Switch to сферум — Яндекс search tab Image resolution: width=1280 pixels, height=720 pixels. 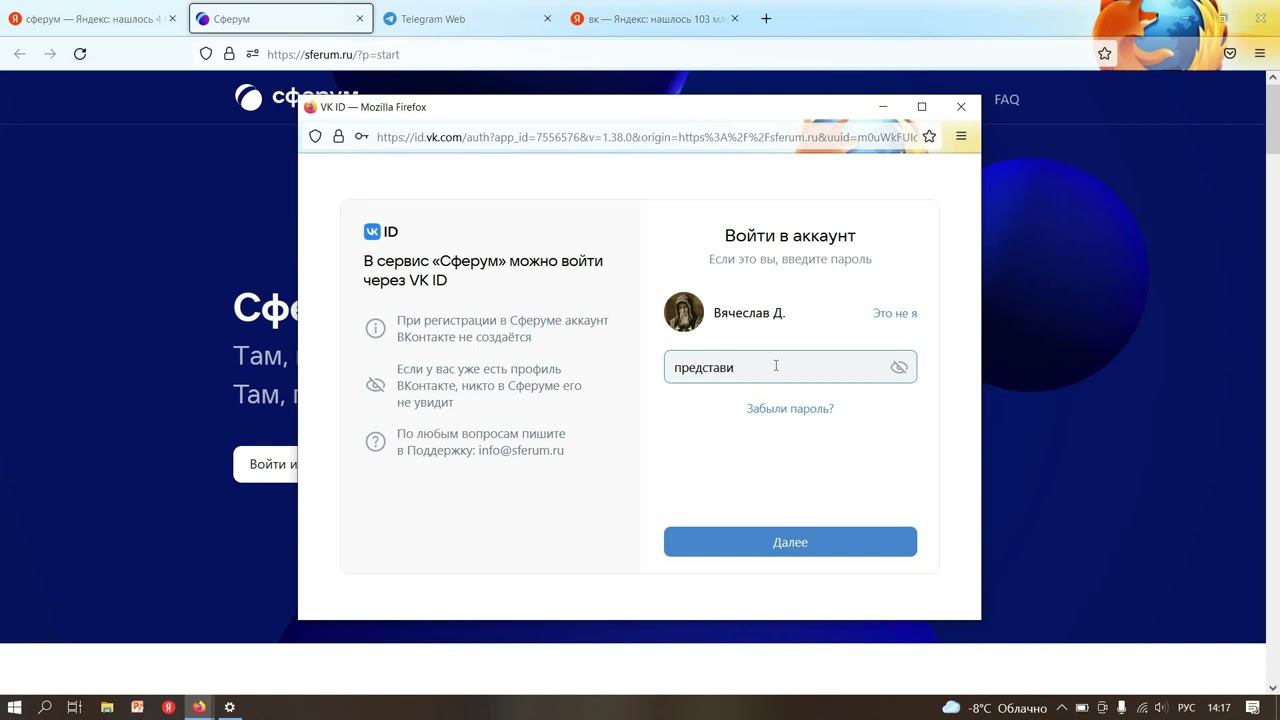click(92, 18)
